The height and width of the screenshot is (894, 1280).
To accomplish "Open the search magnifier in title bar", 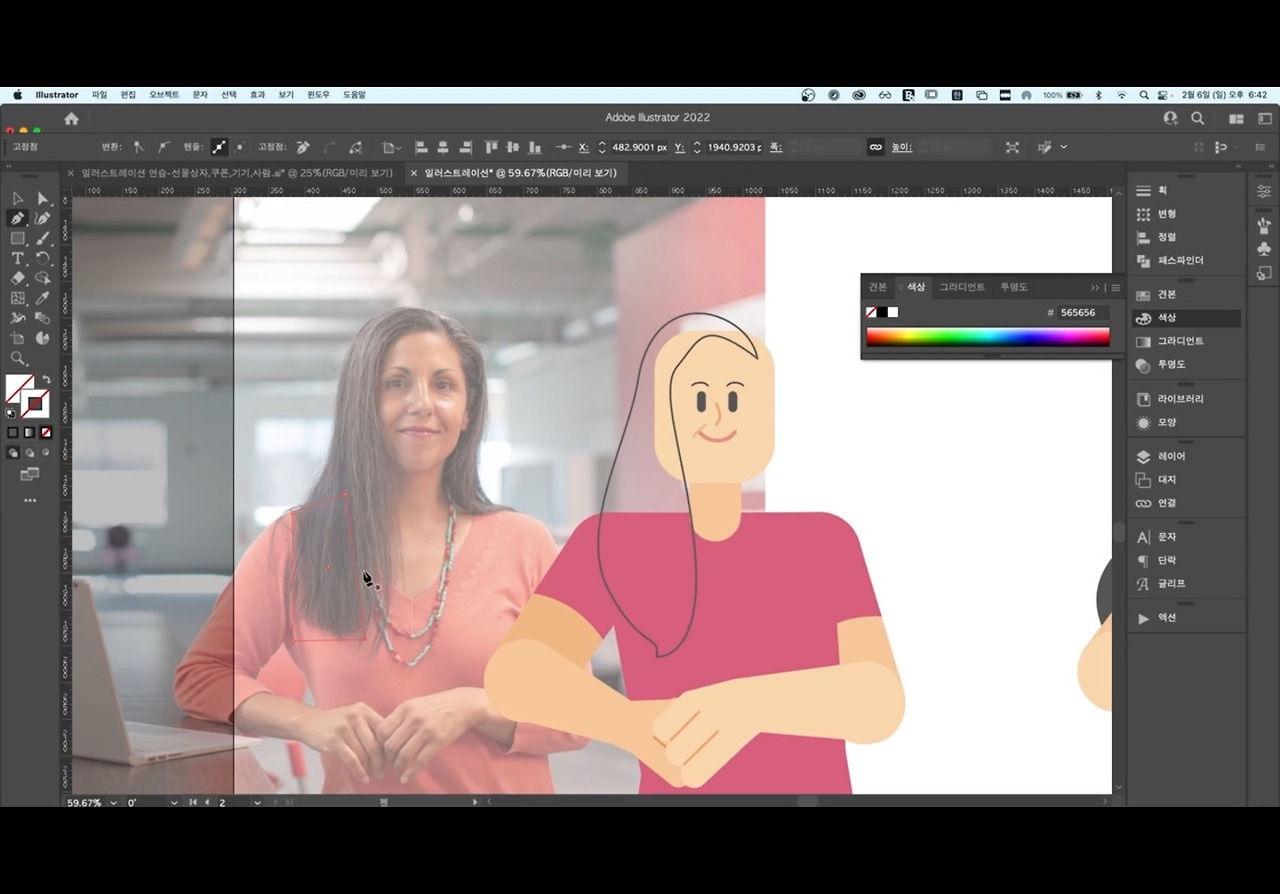I will tap(1197, 118).
